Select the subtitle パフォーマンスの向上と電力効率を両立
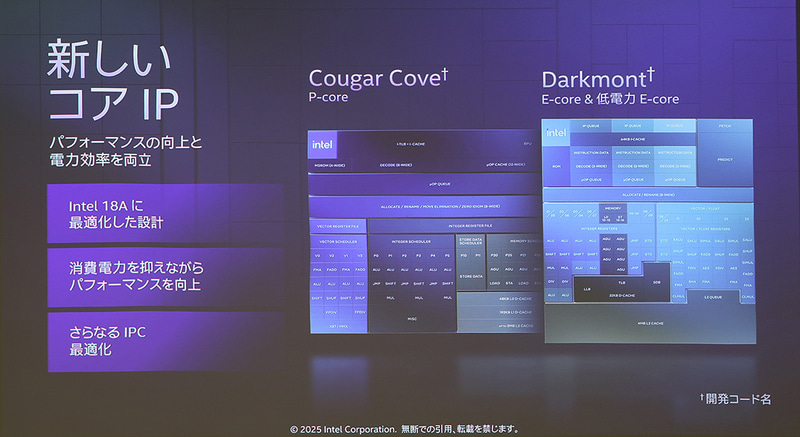 (126, 151)
